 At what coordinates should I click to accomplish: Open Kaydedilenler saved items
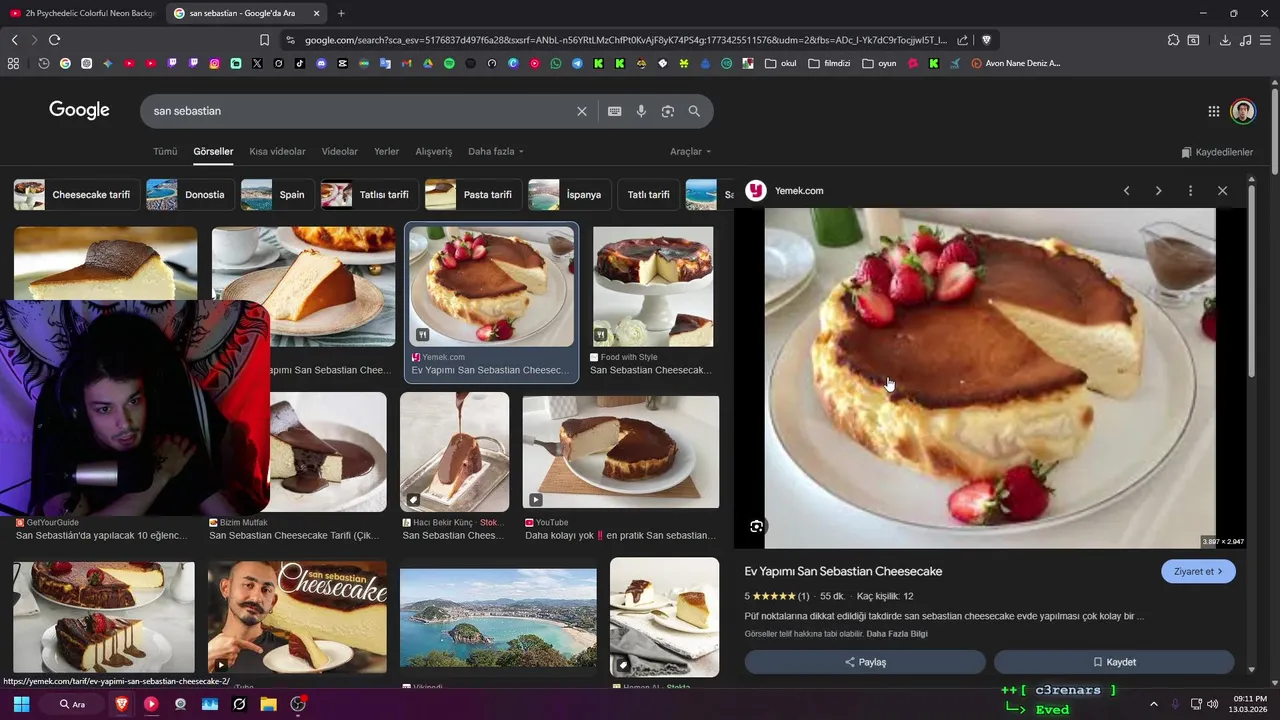tap(1217, 152)
